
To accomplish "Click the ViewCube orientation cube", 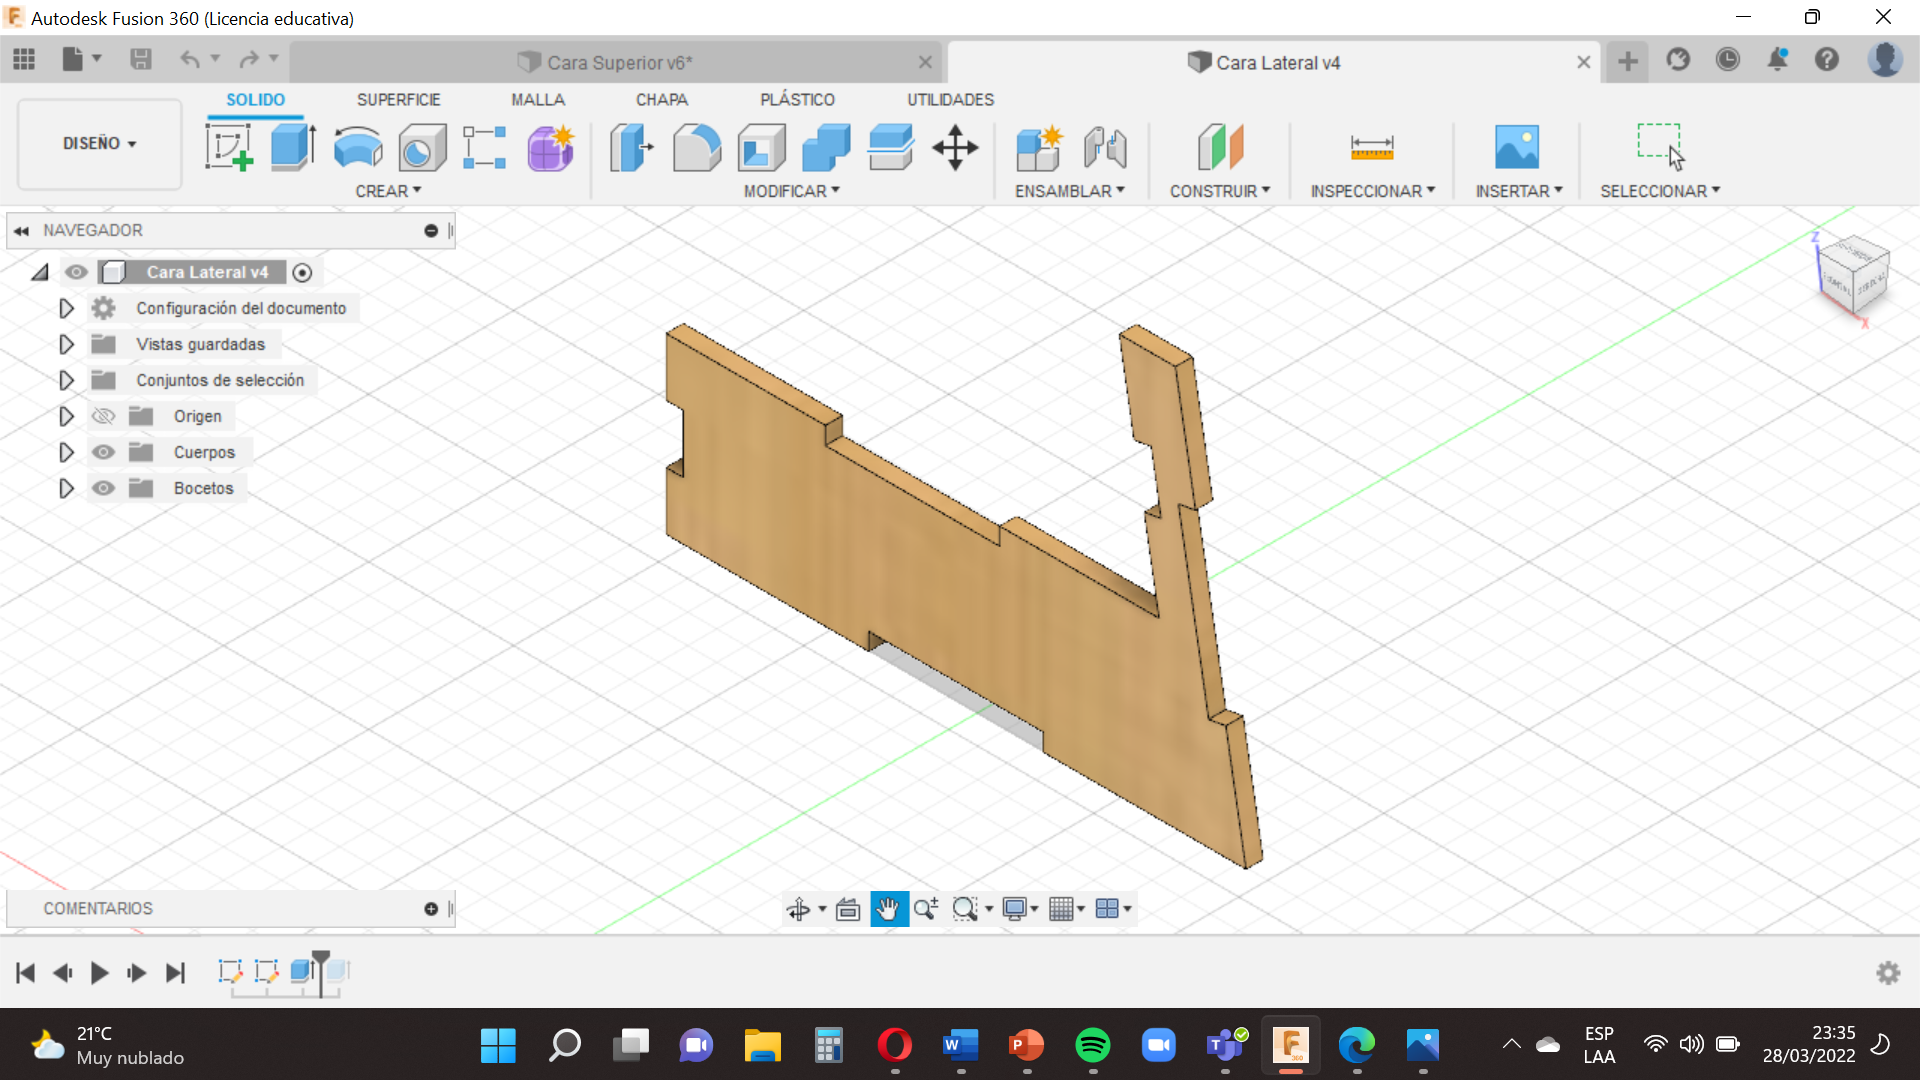I will click(1853, 276).
